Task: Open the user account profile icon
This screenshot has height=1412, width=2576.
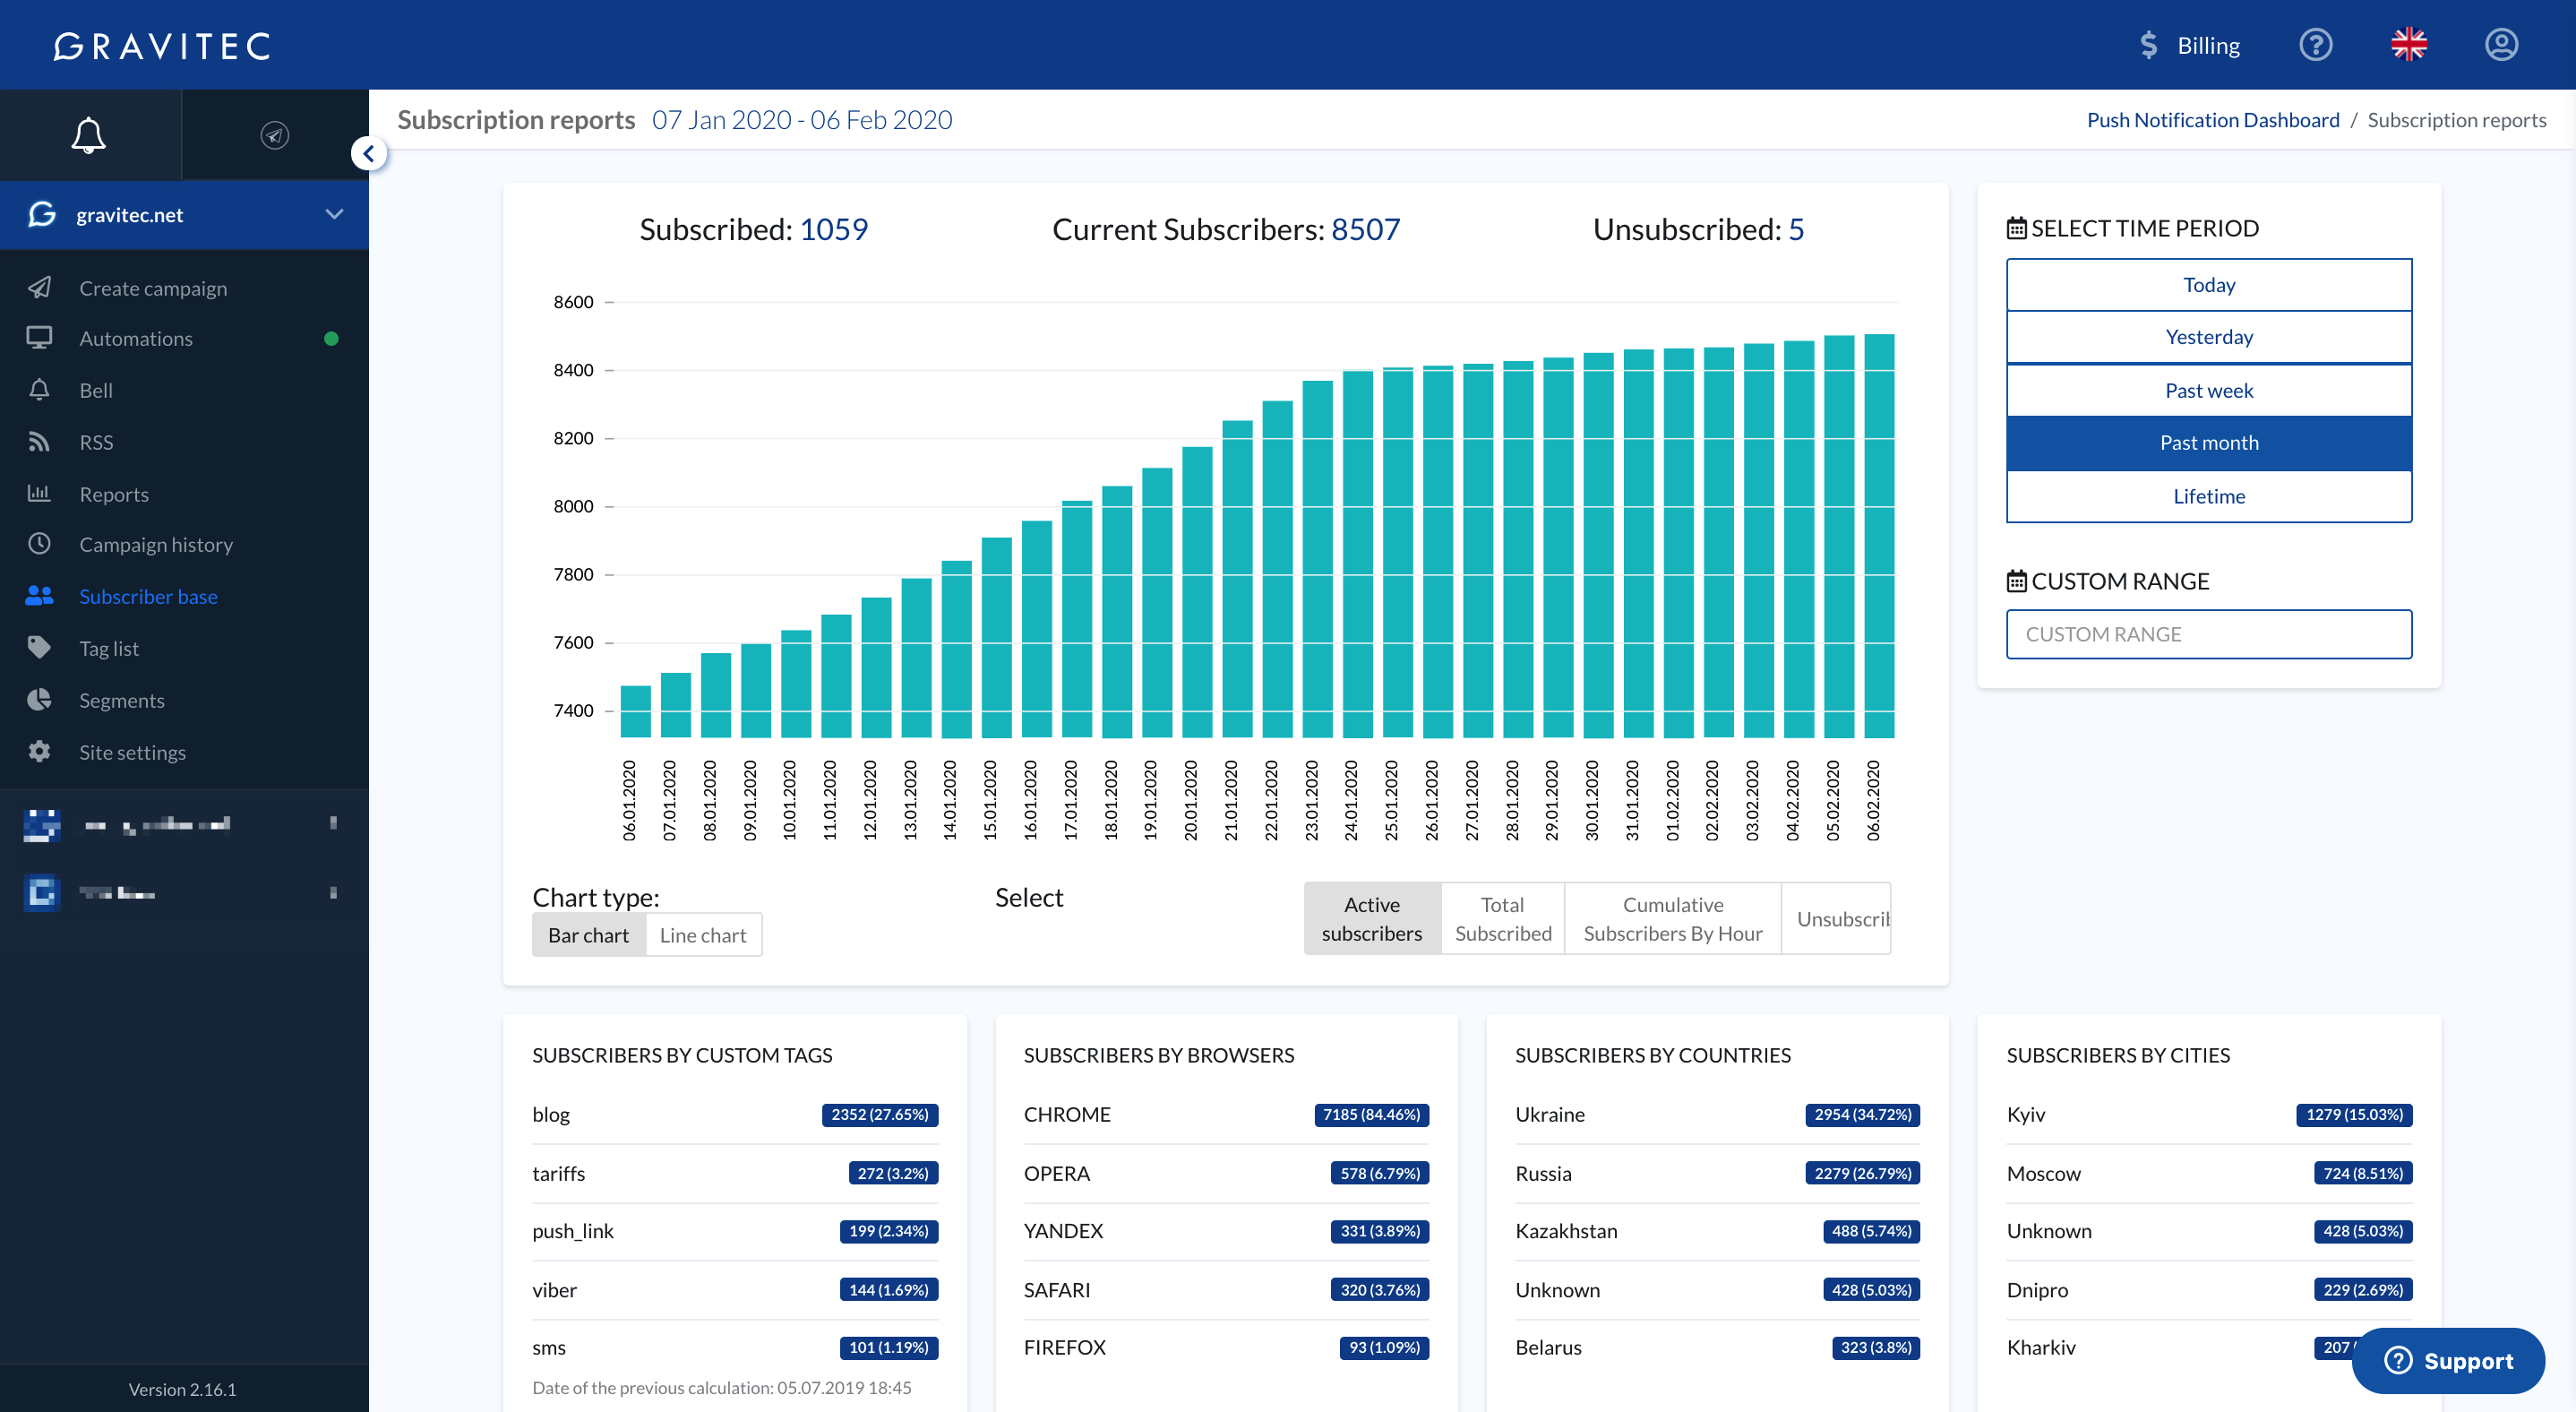Action: click(x=2501, y=45)
